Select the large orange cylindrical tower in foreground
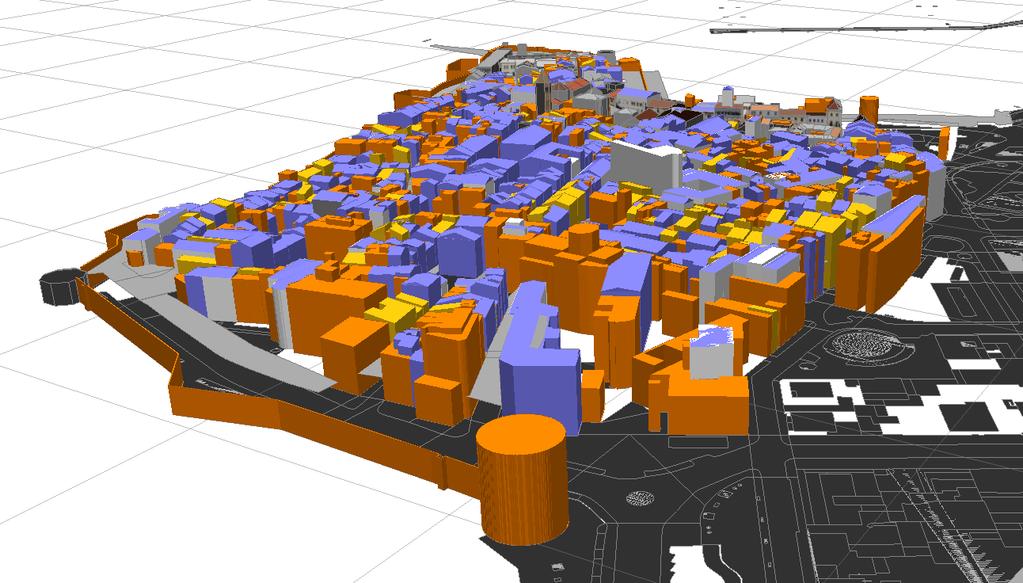Screen dimensions: 1023x583 tap(522, 479)
